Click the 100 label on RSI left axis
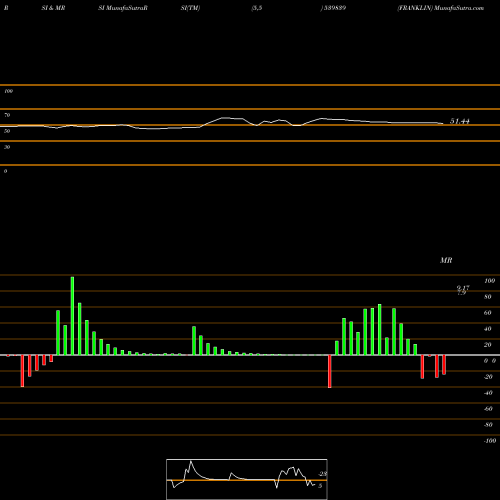The height and width of the screenshot is (500, 500). pyautogui.click(x=8, y=91)
